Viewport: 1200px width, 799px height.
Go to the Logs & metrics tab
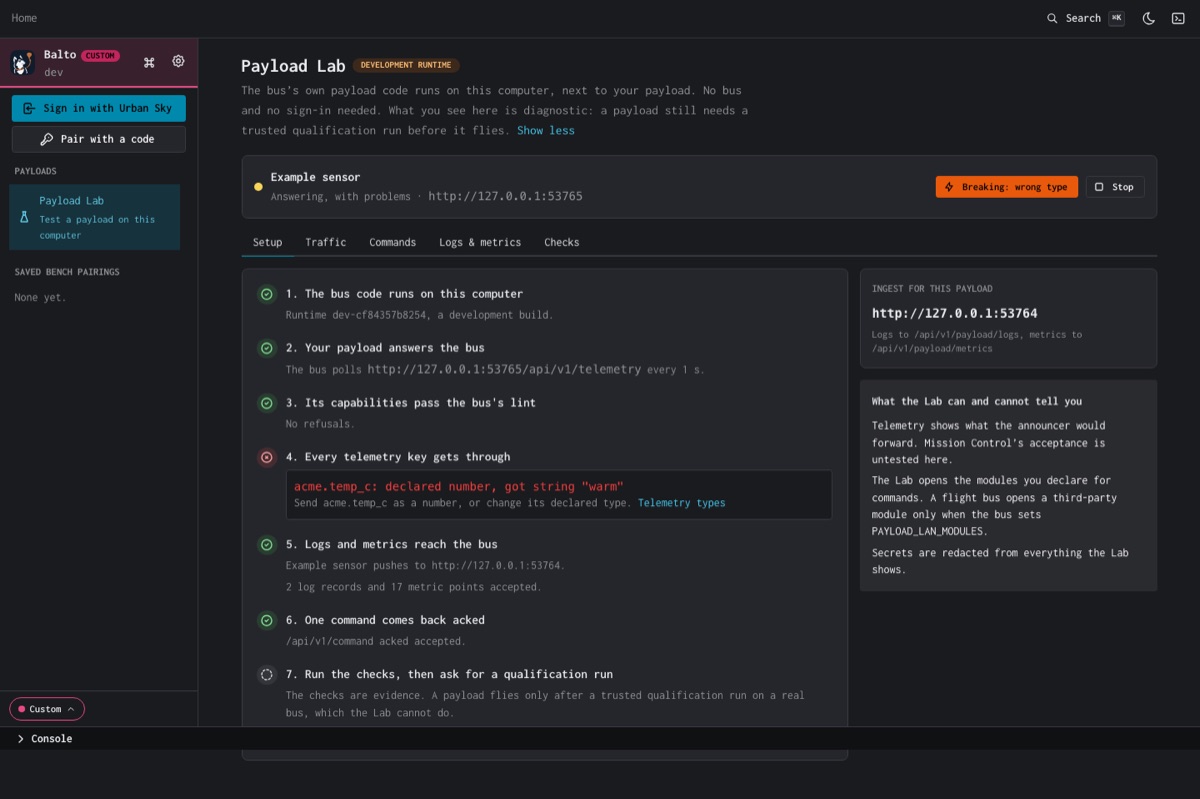tap(480, 242)
